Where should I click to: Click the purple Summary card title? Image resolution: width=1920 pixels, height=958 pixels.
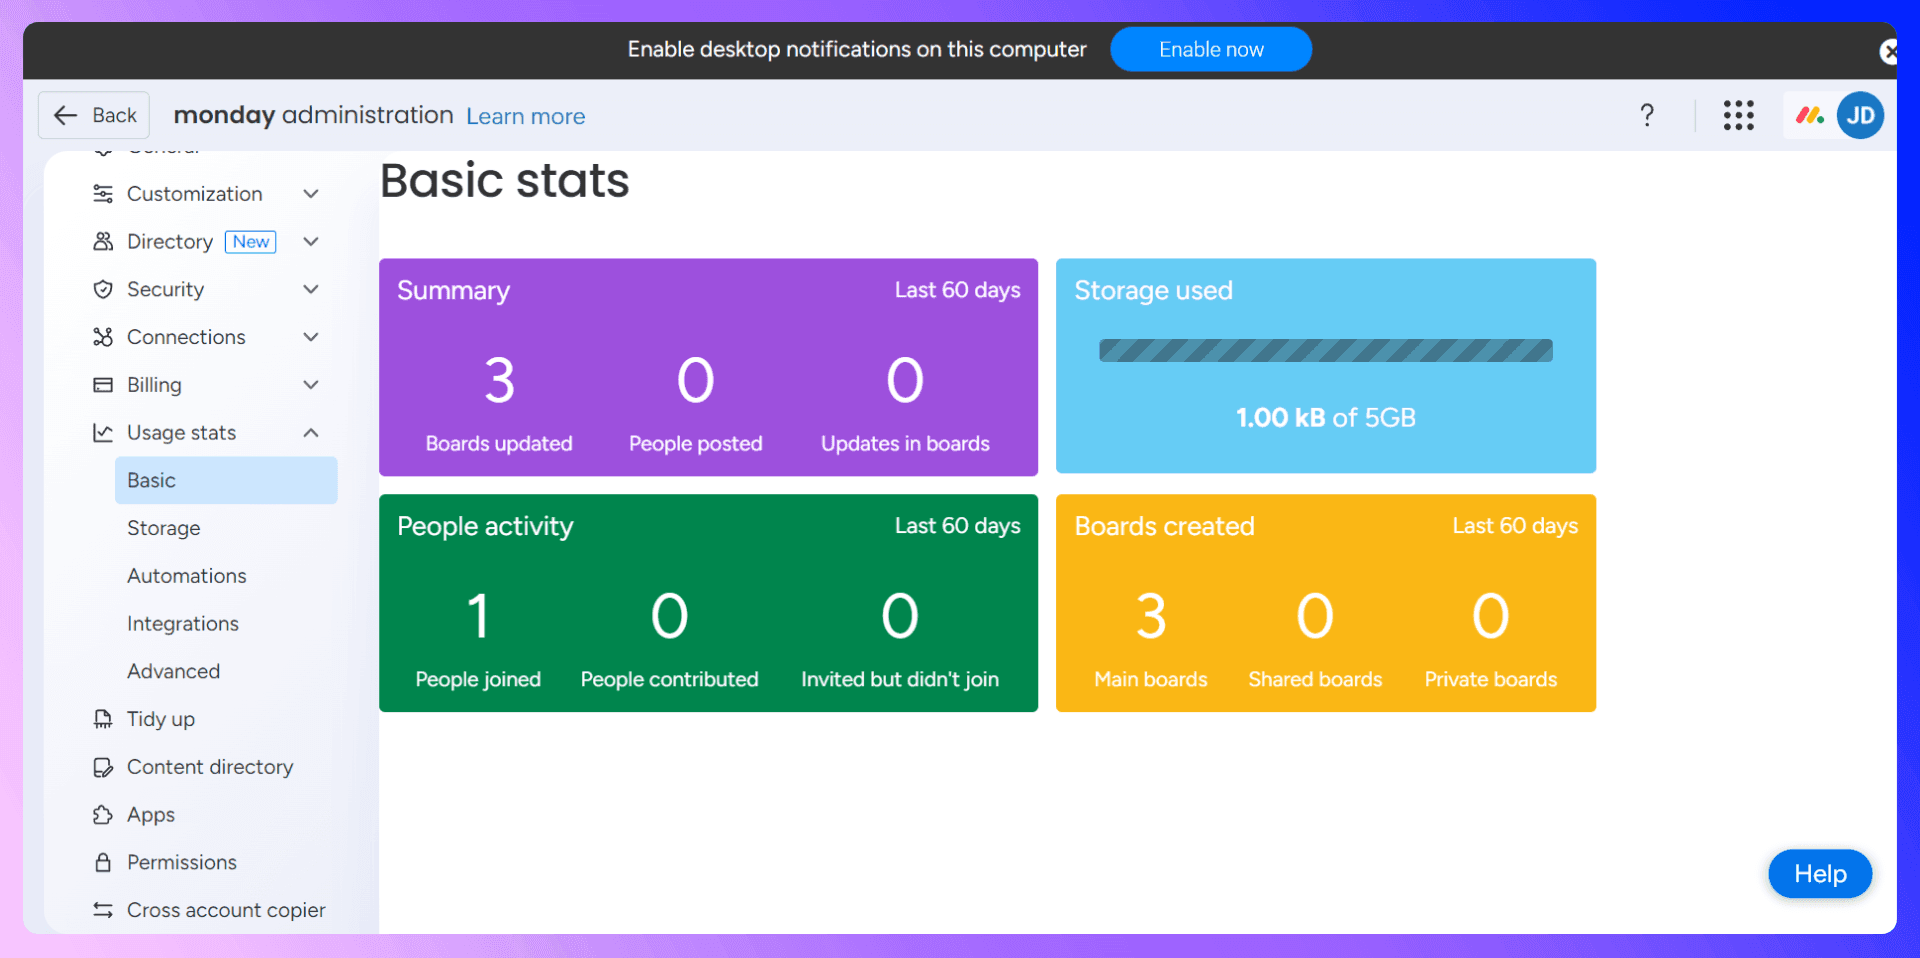tap(454, 291)
